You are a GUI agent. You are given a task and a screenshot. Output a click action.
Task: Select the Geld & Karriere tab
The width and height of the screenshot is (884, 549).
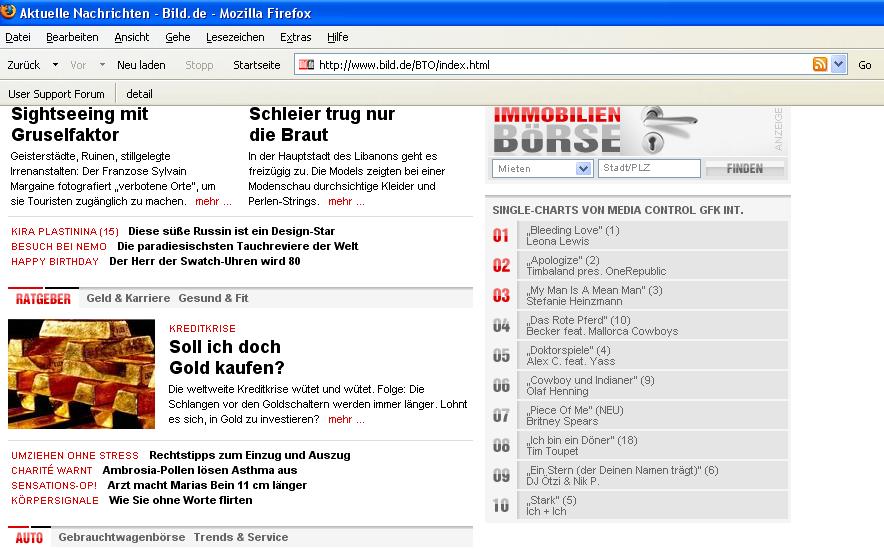coord(128,298)
